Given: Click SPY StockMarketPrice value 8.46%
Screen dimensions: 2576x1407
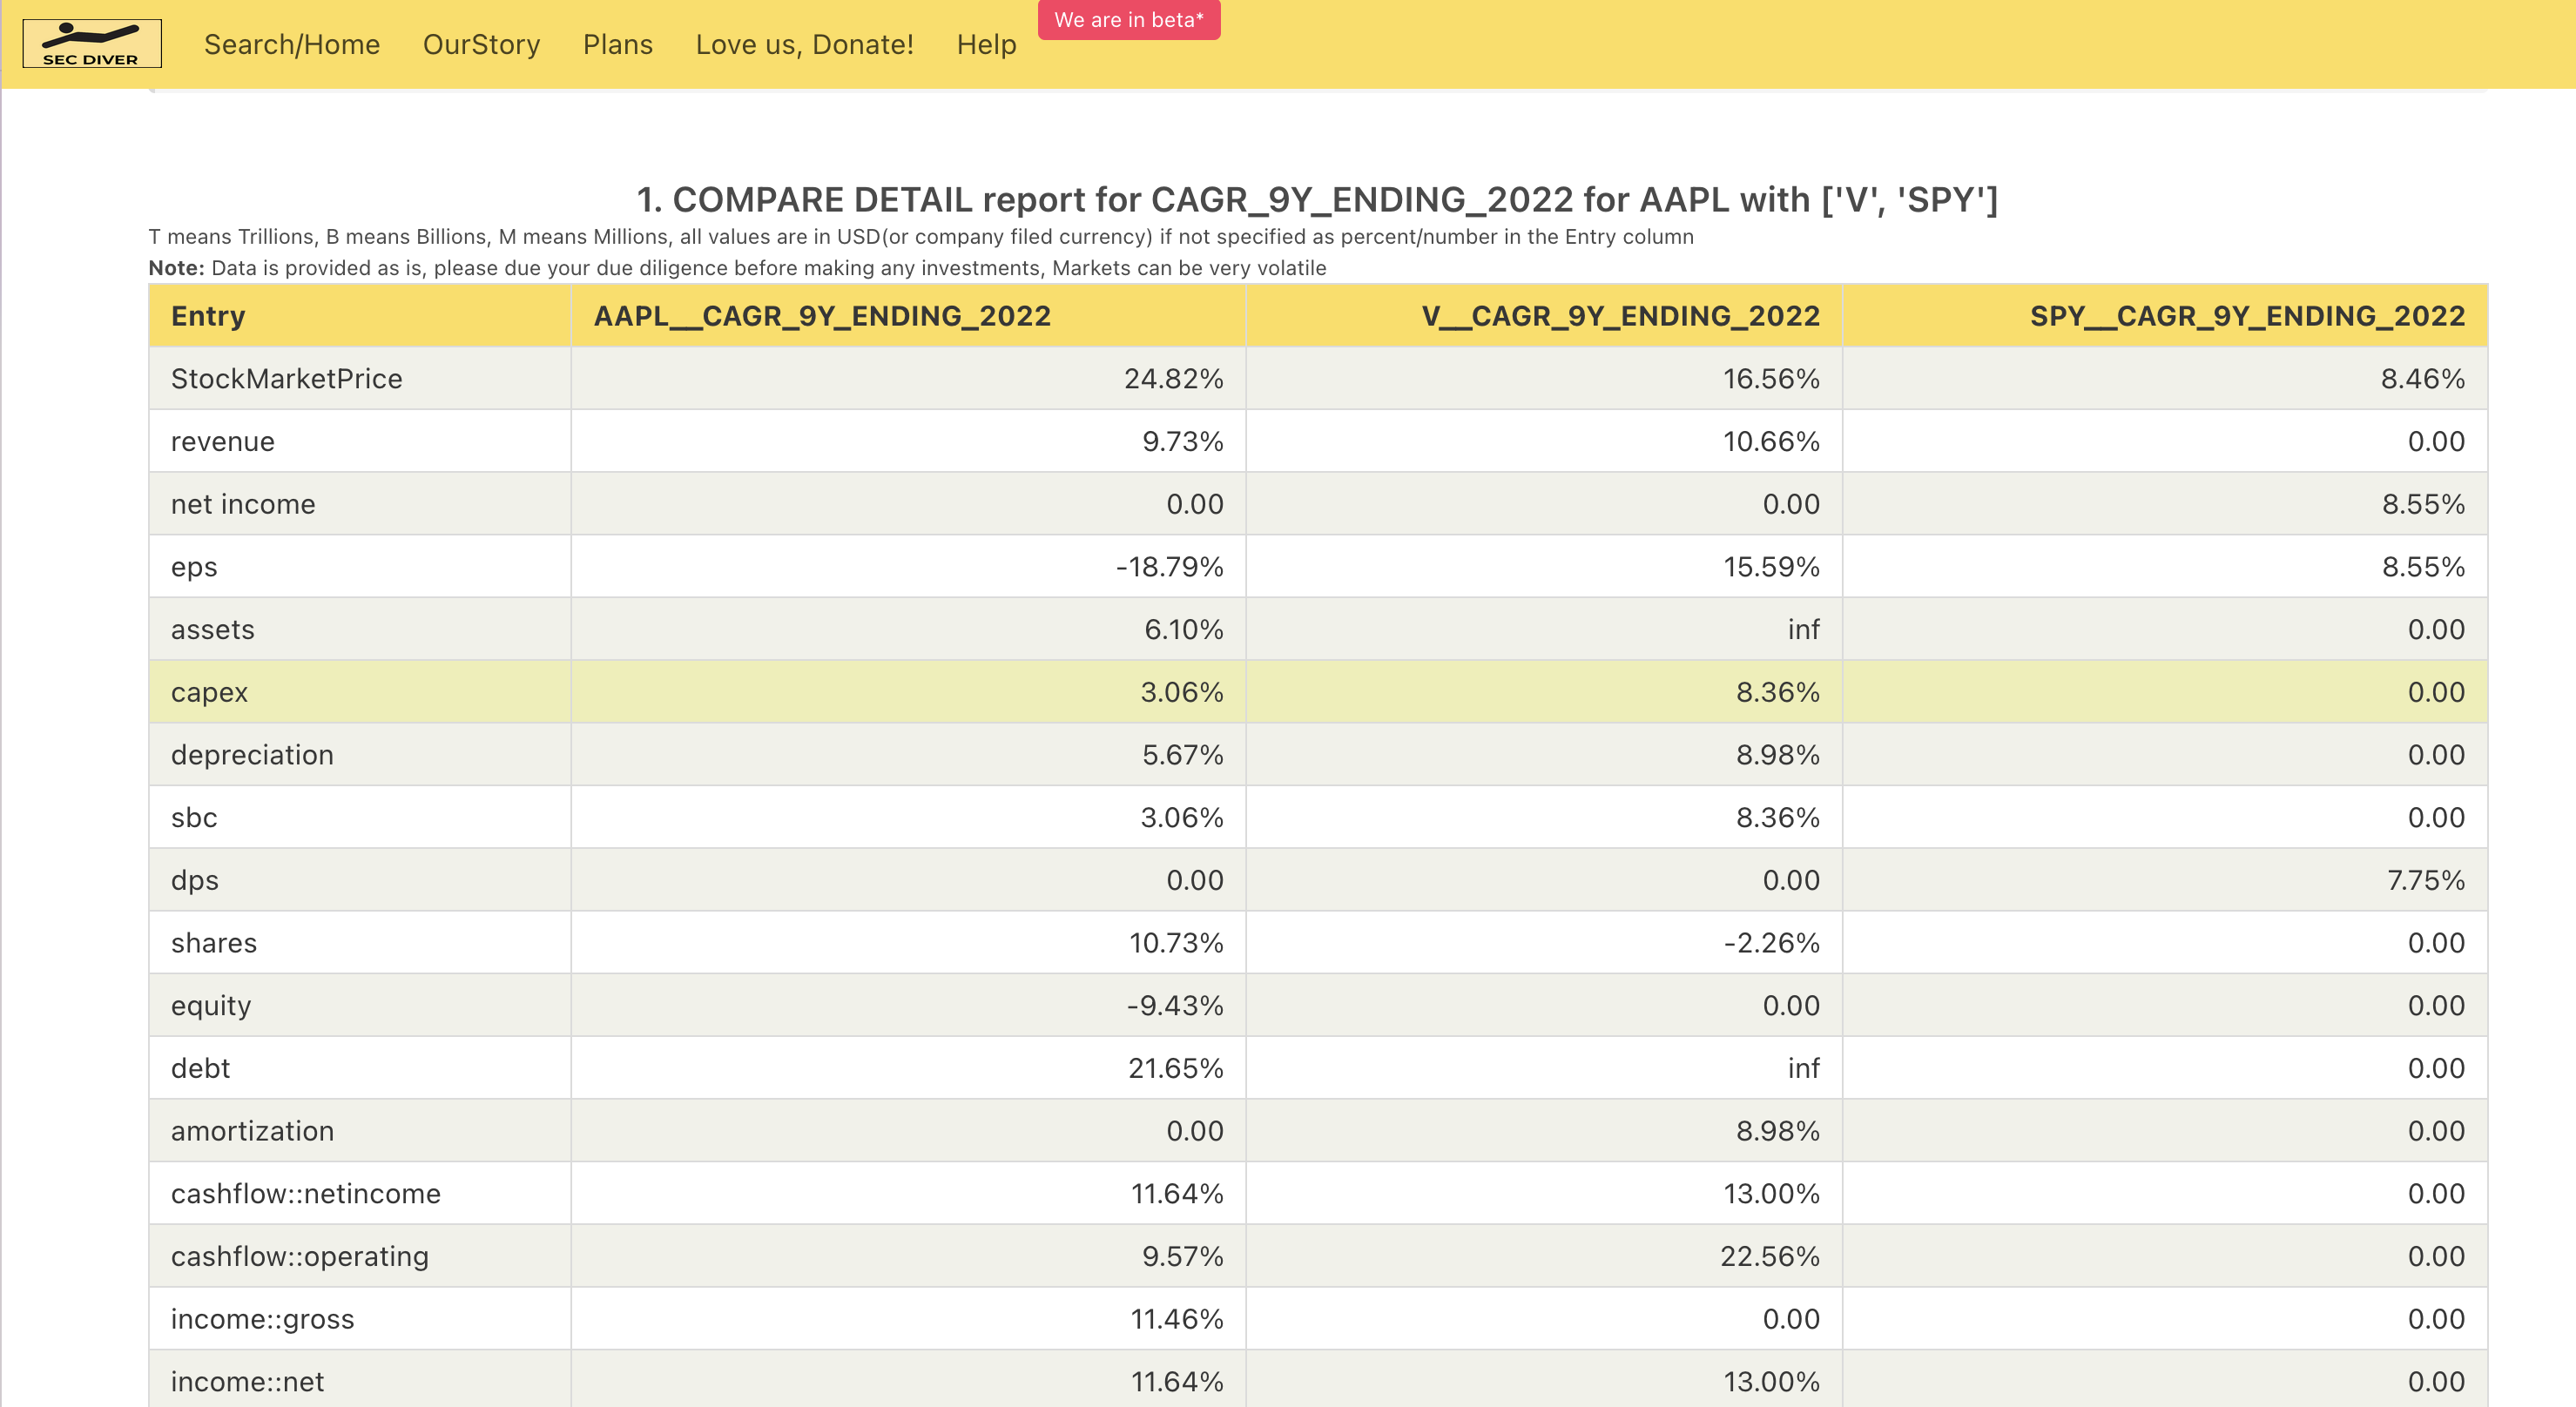Looking at the screenshot, I should click(x=2423, y=379).
